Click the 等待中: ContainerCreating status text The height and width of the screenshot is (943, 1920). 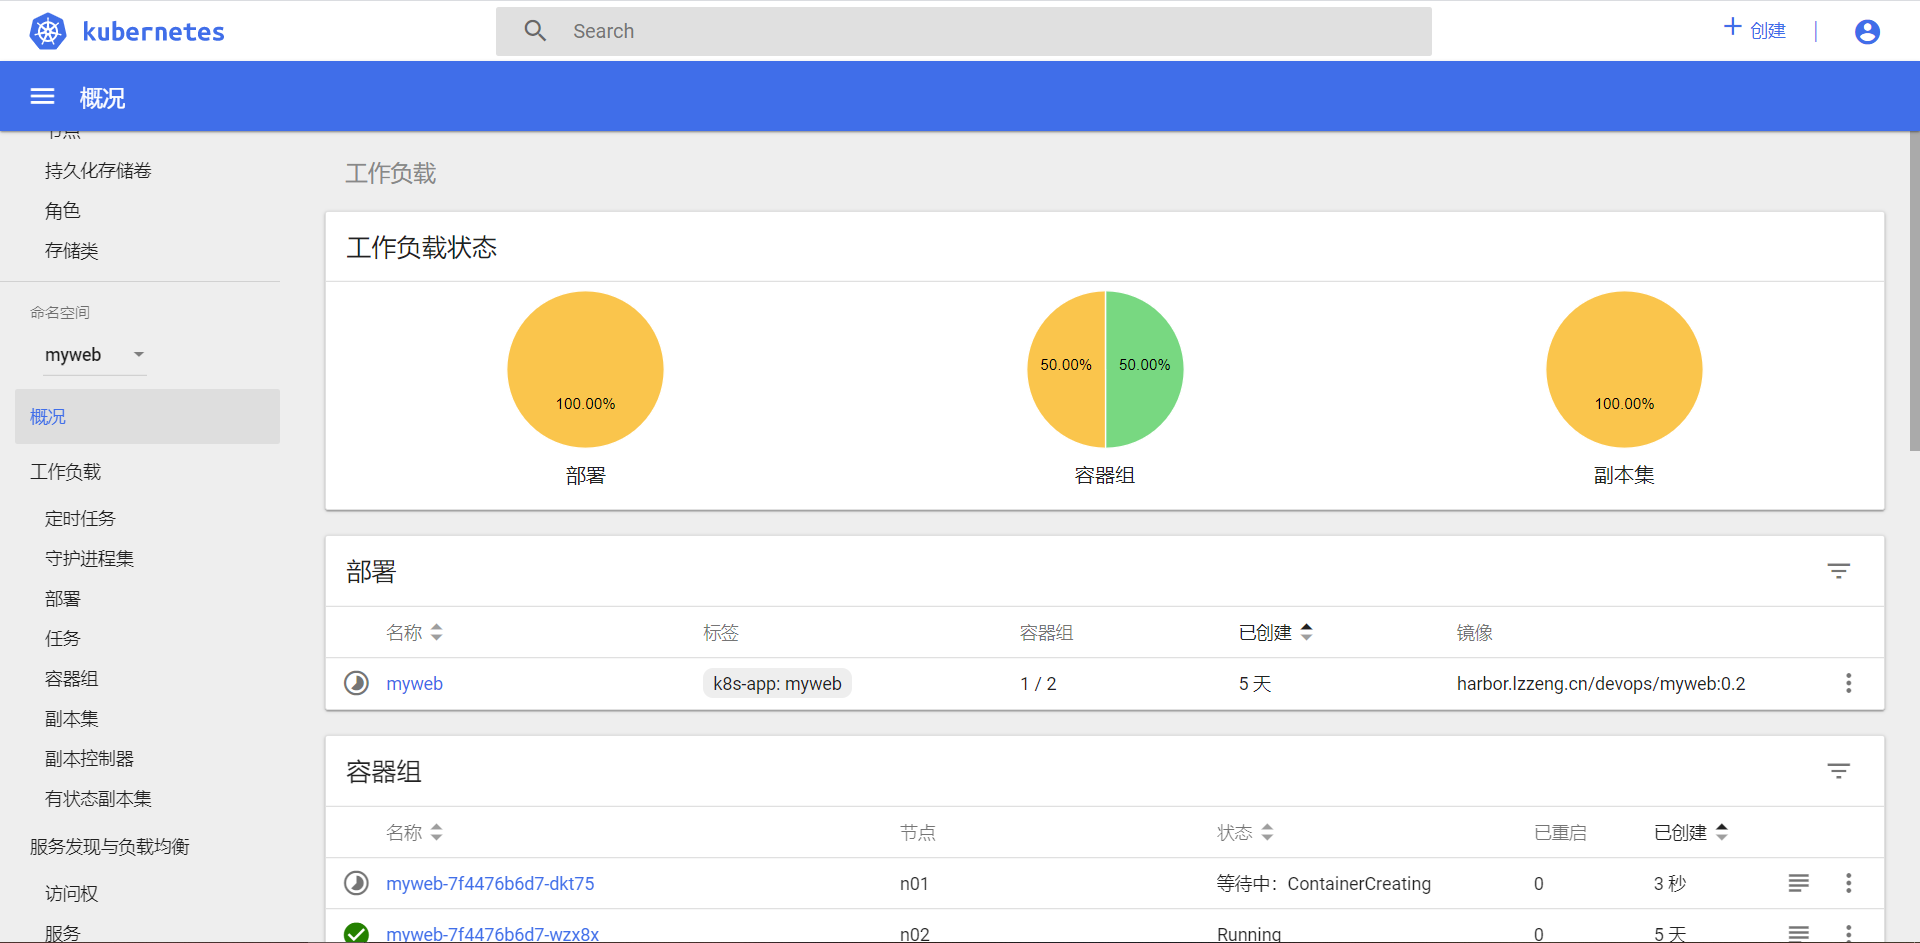(1323, 884)
